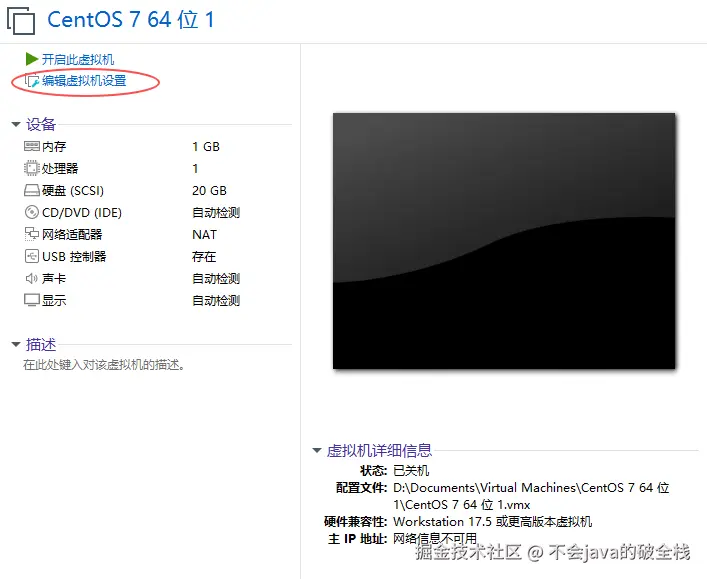This screenshot has width=707, height=579.
Task: Select the 内存 device row label
Action: tap(54, 147)
